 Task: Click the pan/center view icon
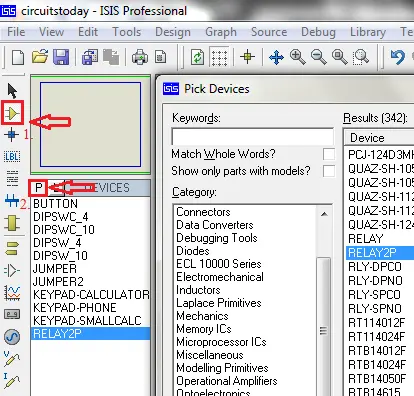click(276, 57)
